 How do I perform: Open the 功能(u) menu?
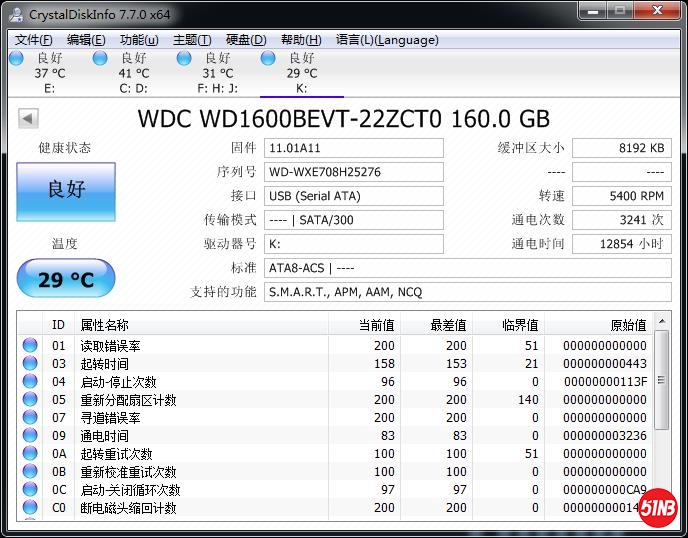[x=139, y=40]
